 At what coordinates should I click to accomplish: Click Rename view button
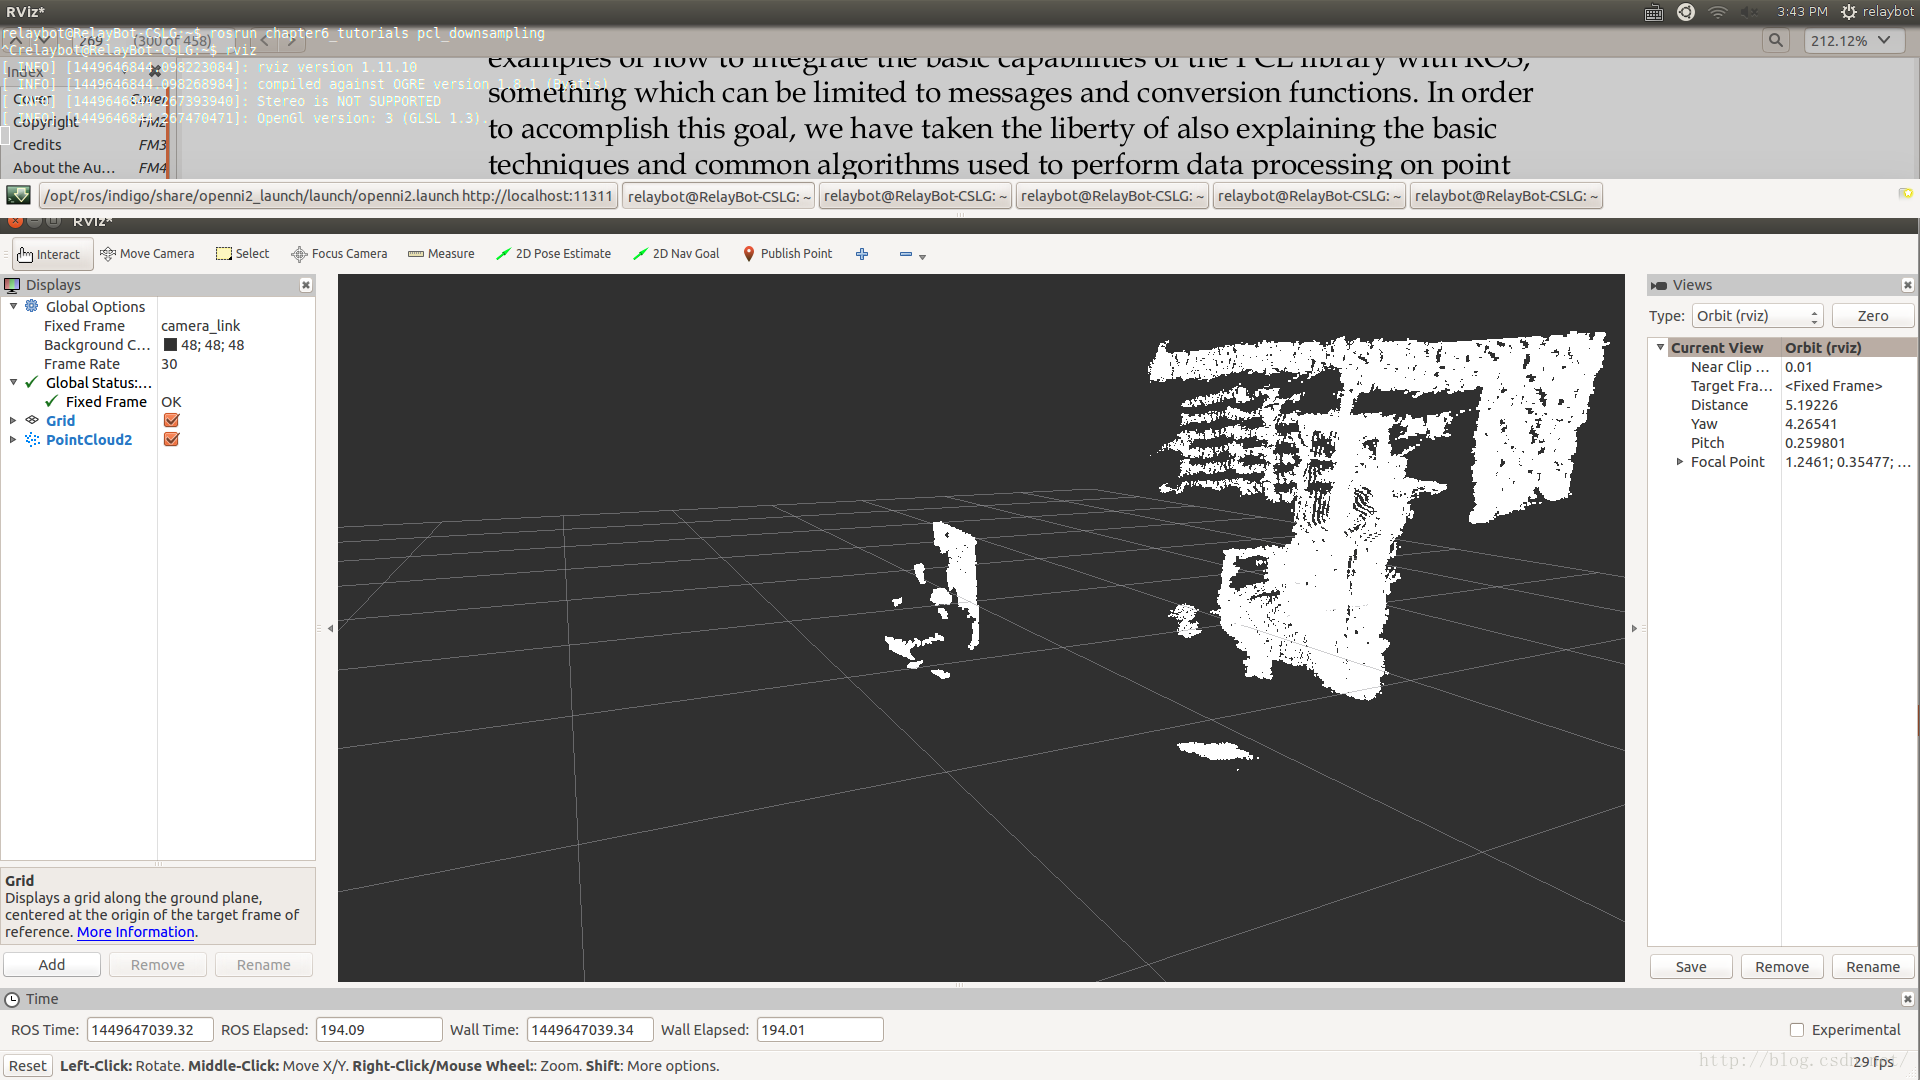[x=1873, y=967]
